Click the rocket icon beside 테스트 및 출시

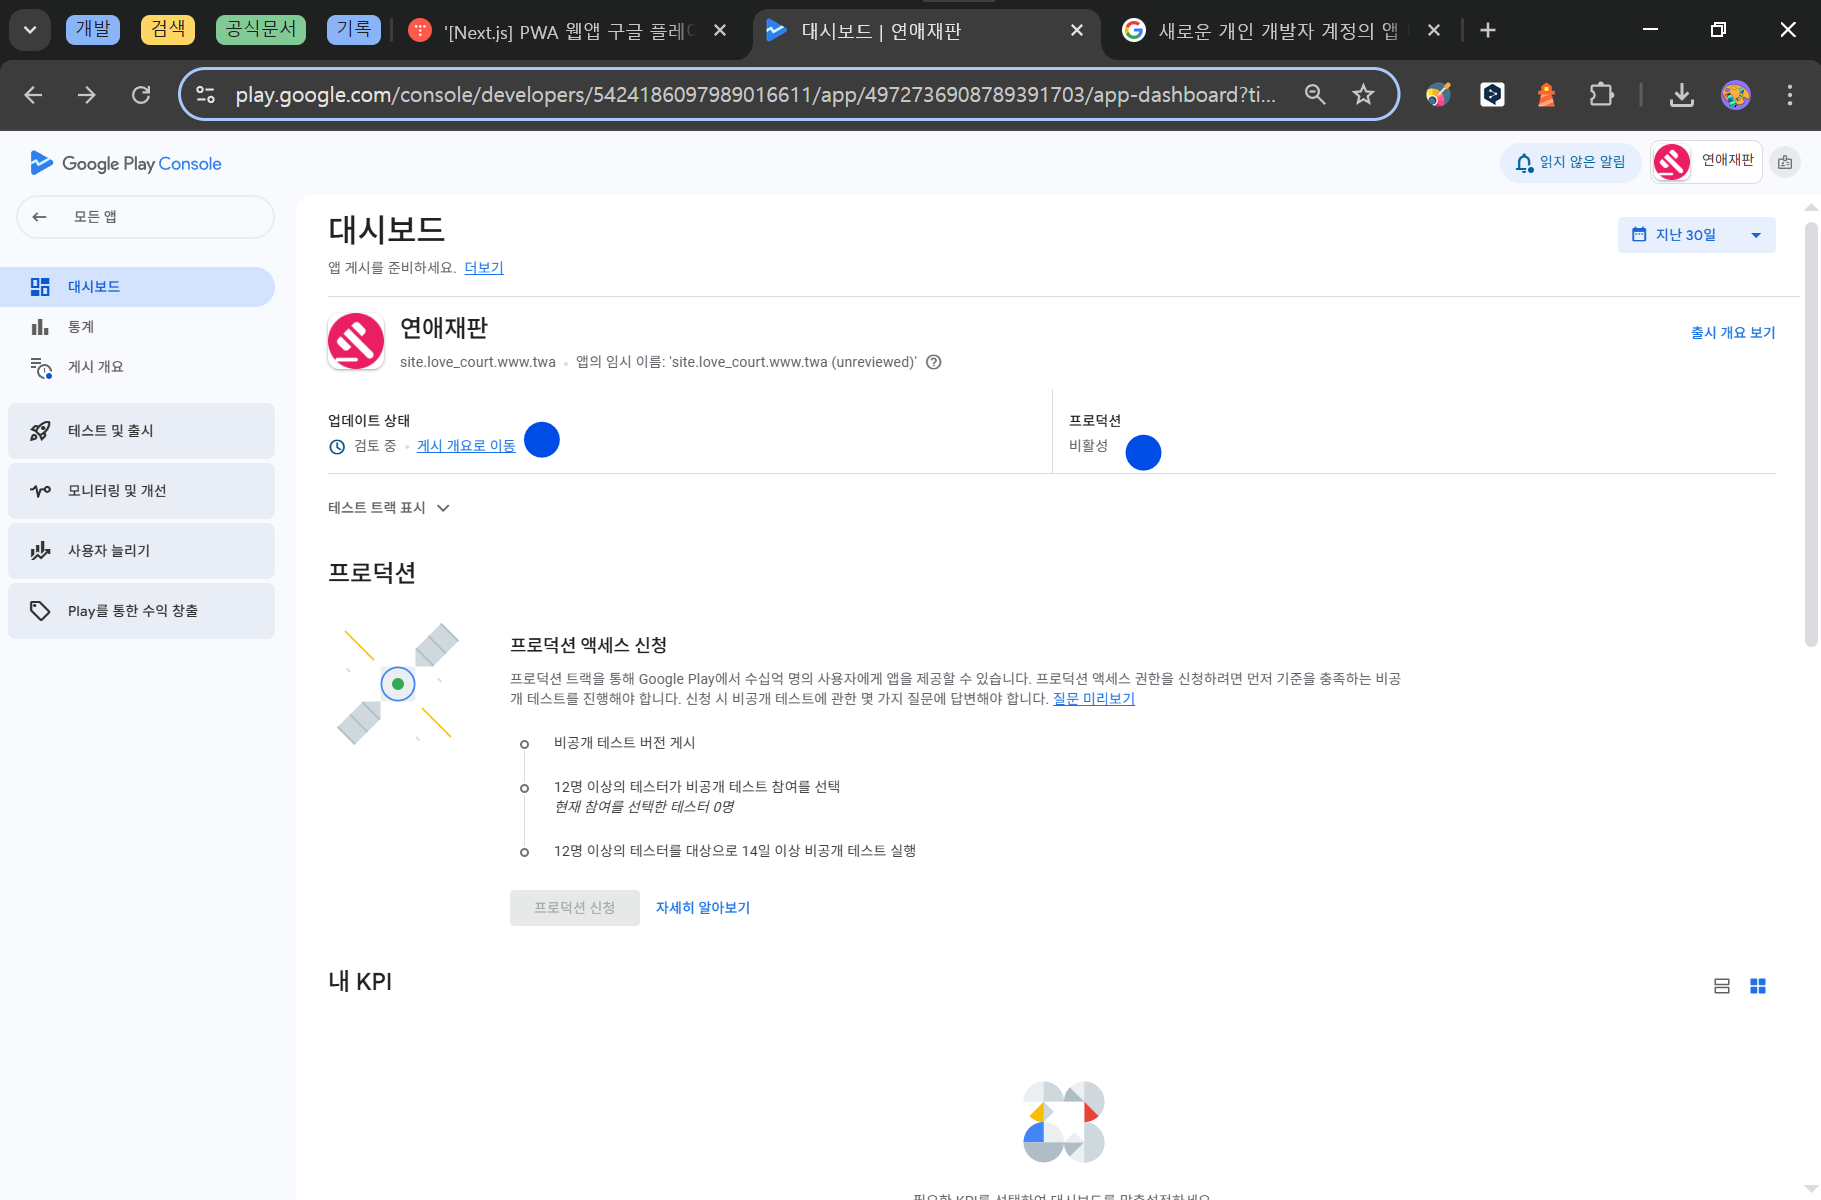40,431
